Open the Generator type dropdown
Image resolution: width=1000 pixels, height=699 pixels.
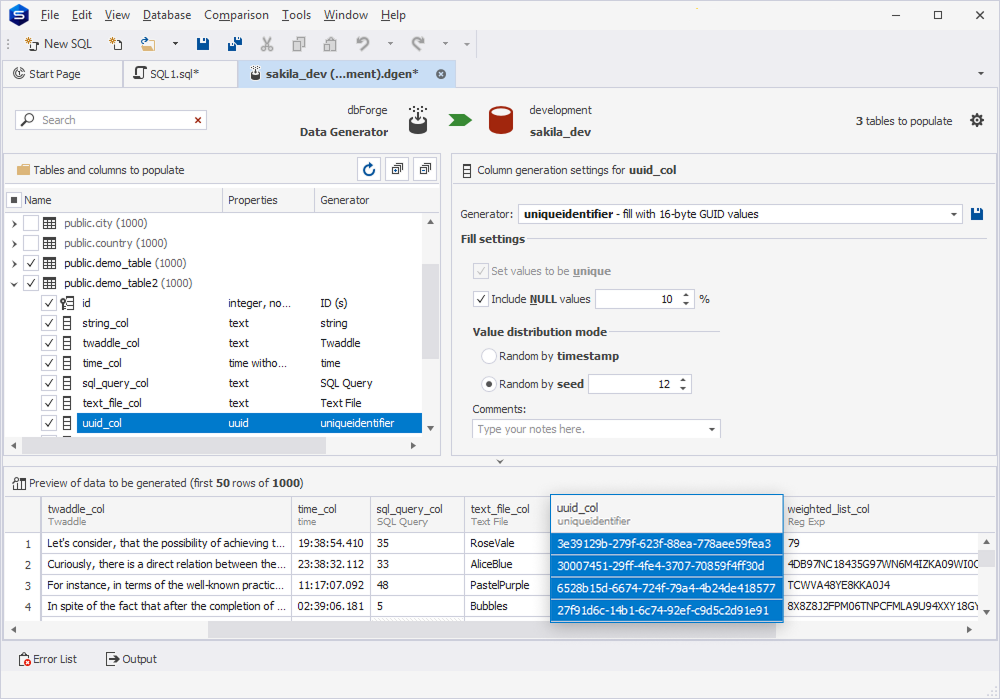click(954, 214)
